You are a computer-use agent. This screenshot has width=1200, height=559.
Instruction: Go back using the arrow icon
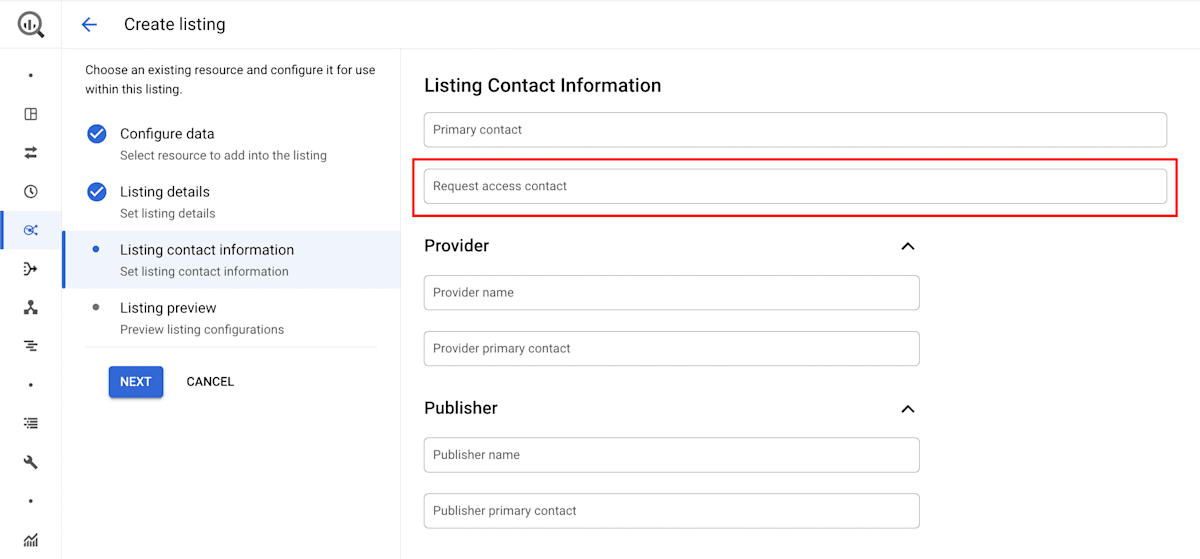click(x=89, y=24)
